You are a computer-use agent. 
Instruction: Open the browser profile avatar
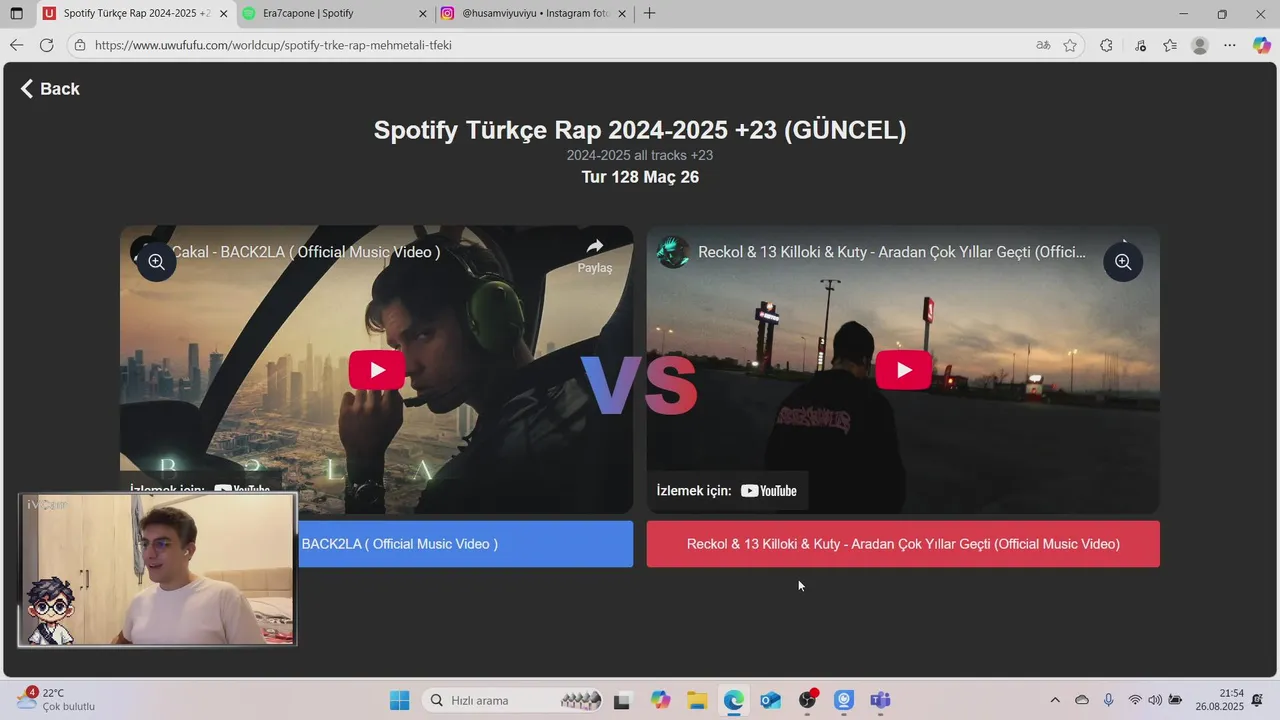click(1200, 45)
